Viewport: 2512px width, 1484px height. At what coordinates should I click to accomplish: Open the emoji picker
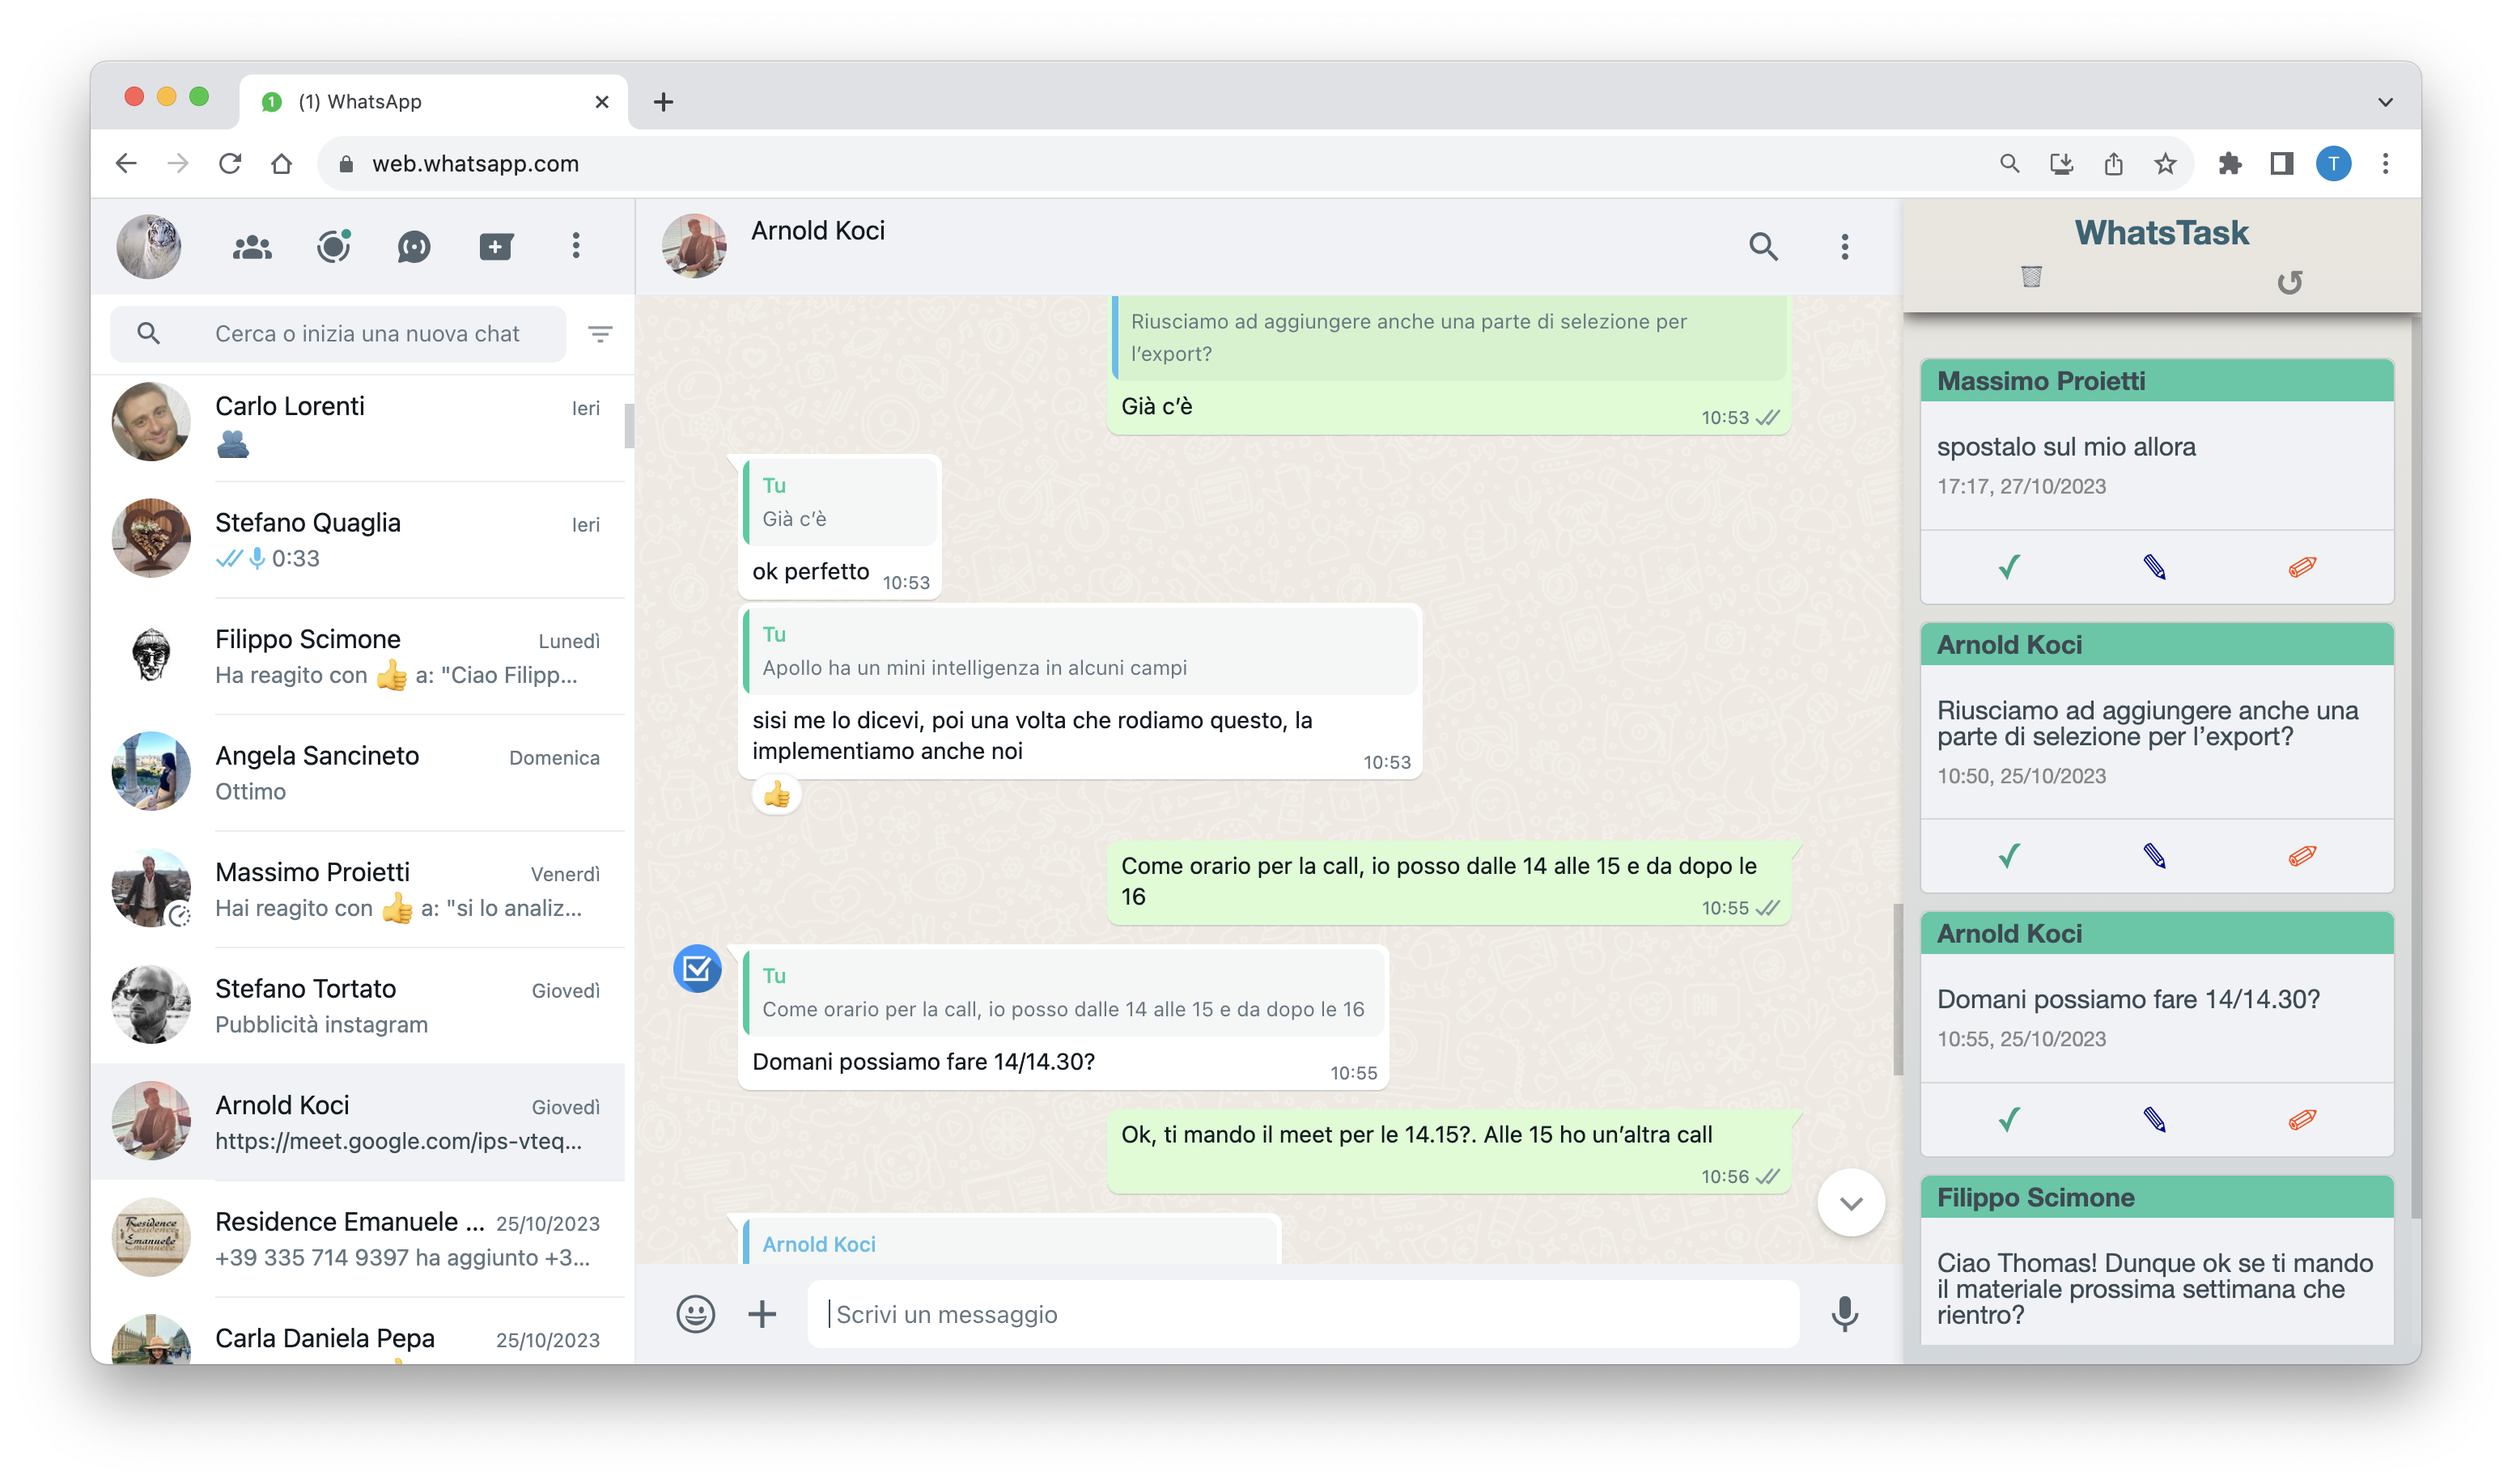click(x=695, y=1313)
